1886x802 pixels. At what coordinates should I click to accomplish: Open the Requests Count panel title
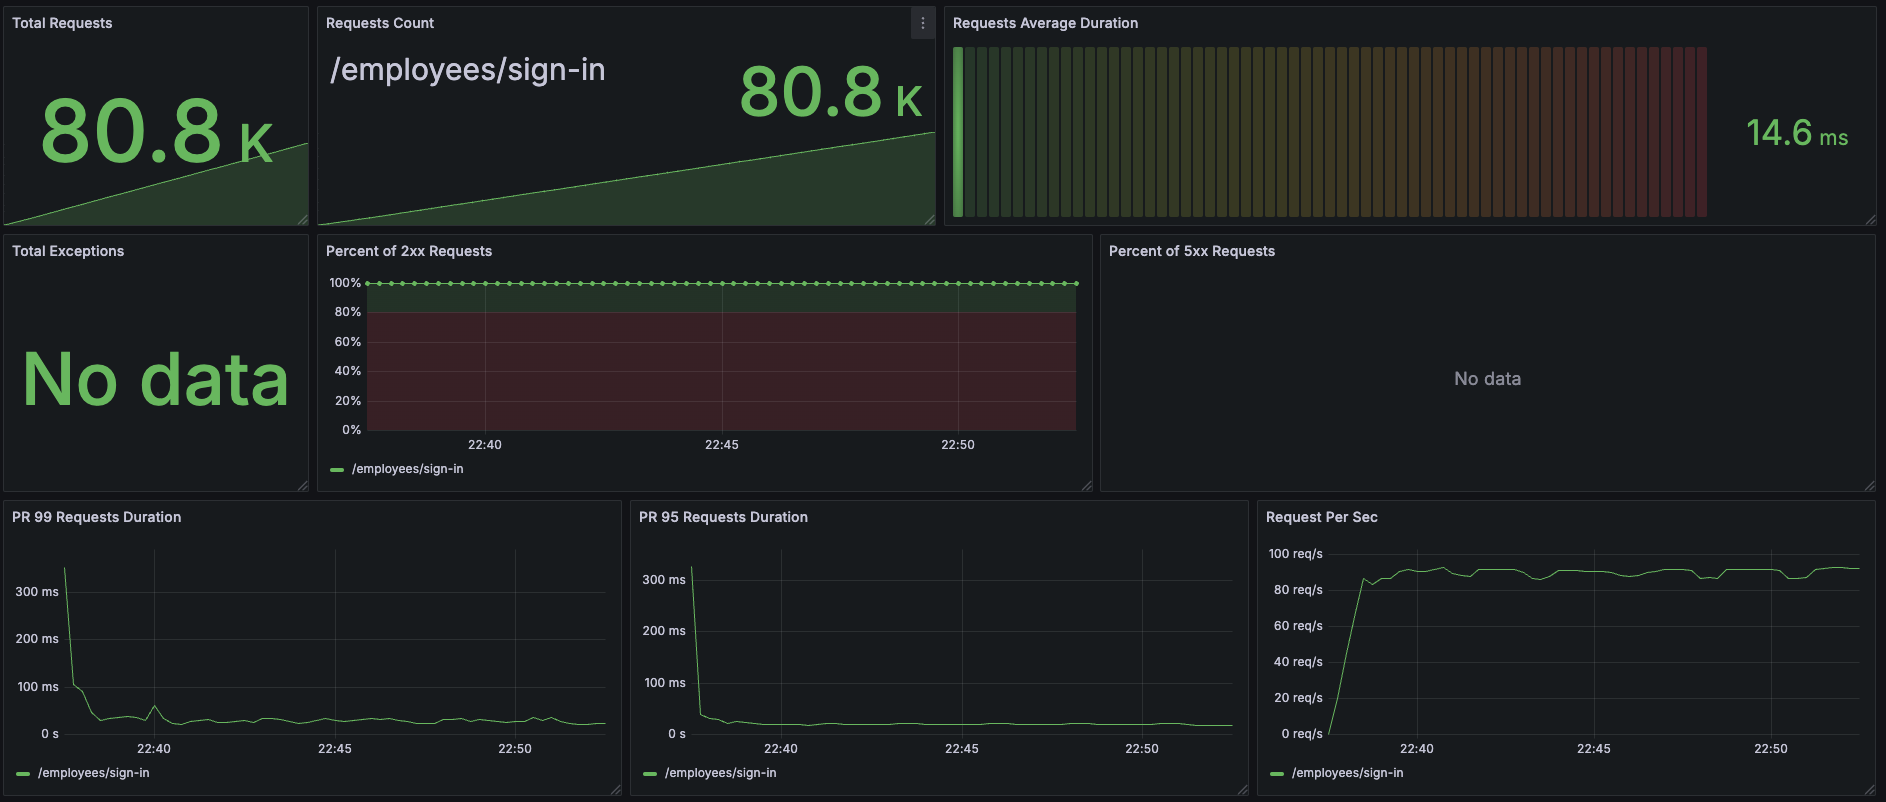click(x=380, y=23)
